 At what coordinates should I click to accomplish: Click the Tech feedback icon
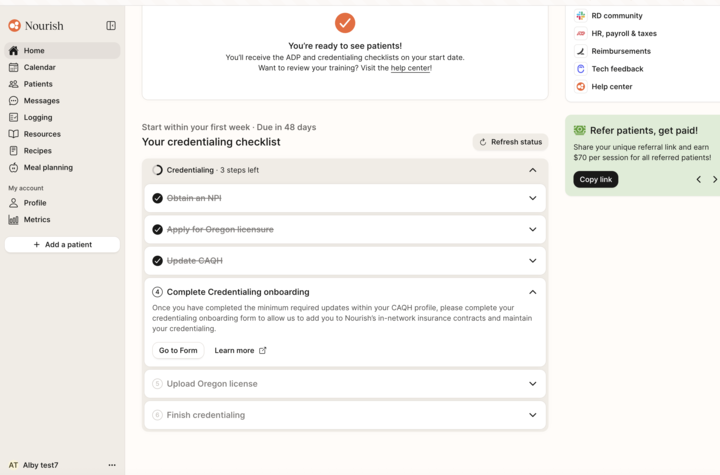(581, 69)
